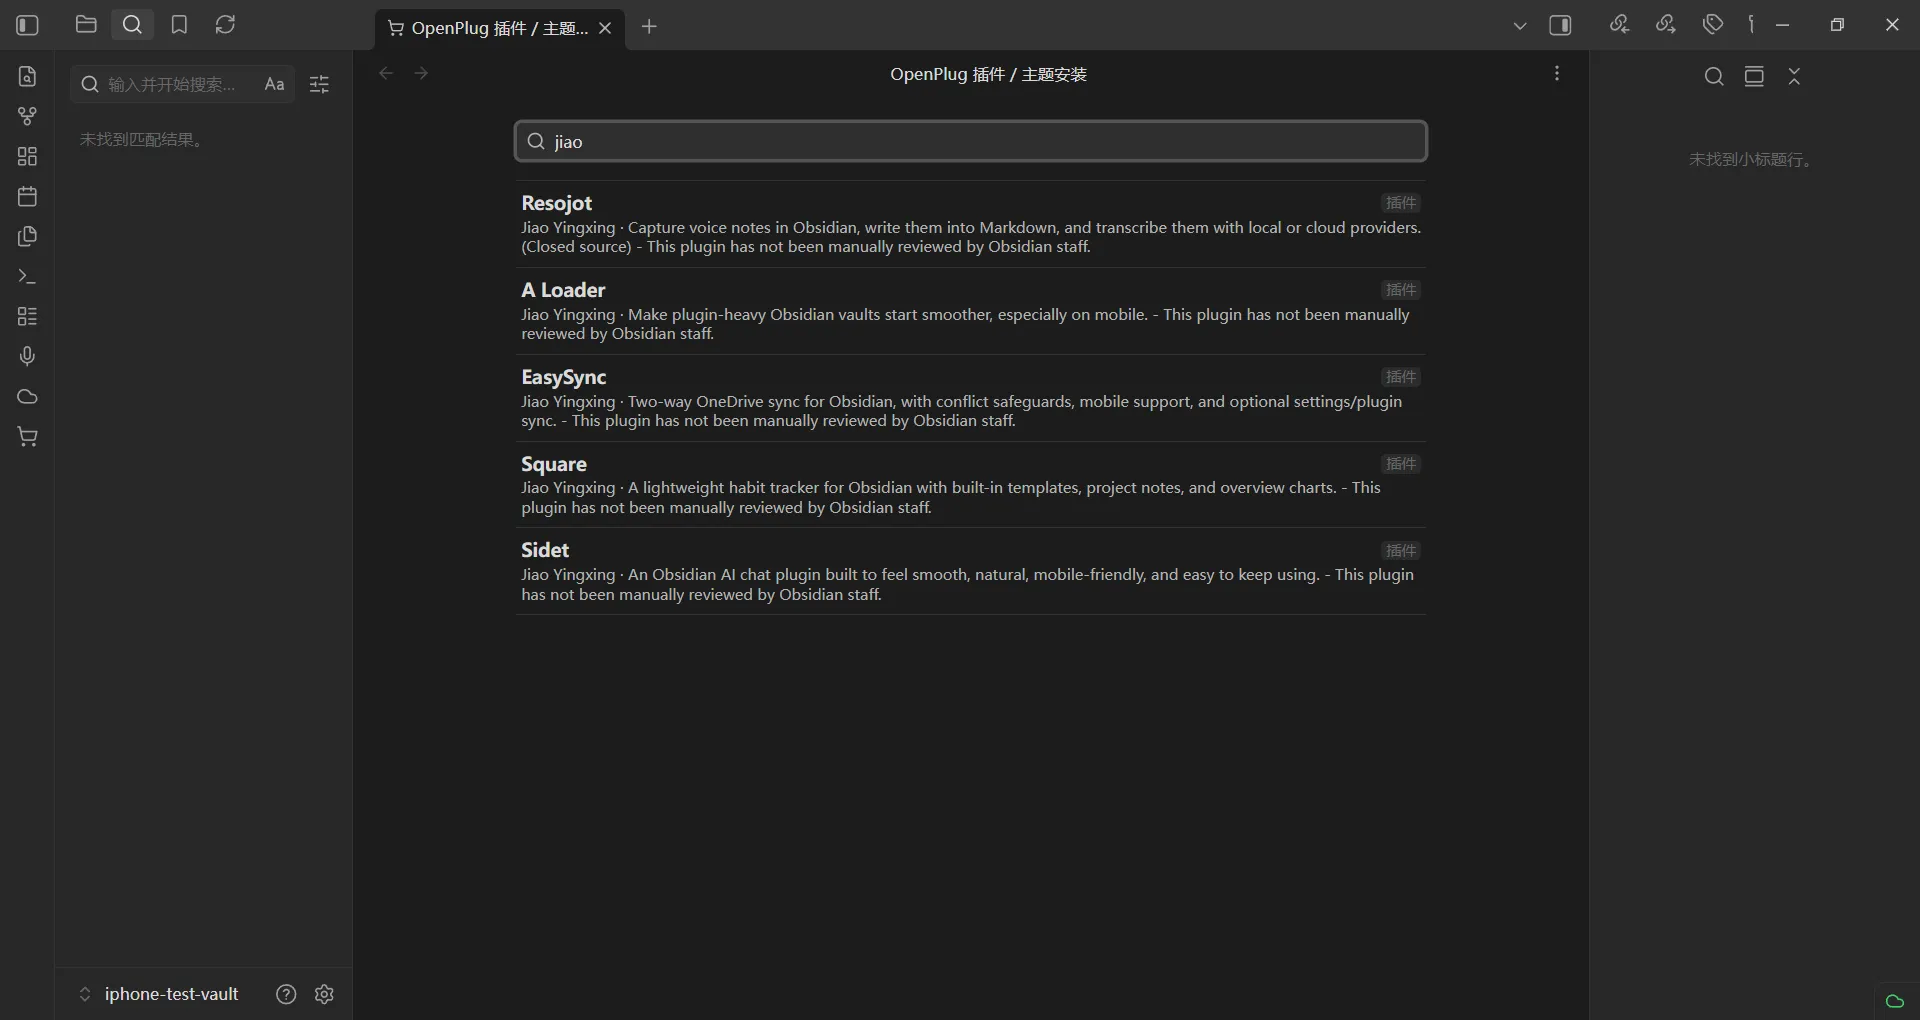The width and height of the screenshot is (1920, 1020).
Task: Open the file explorer tab in the left sidebar
Action: click(86, 24)
